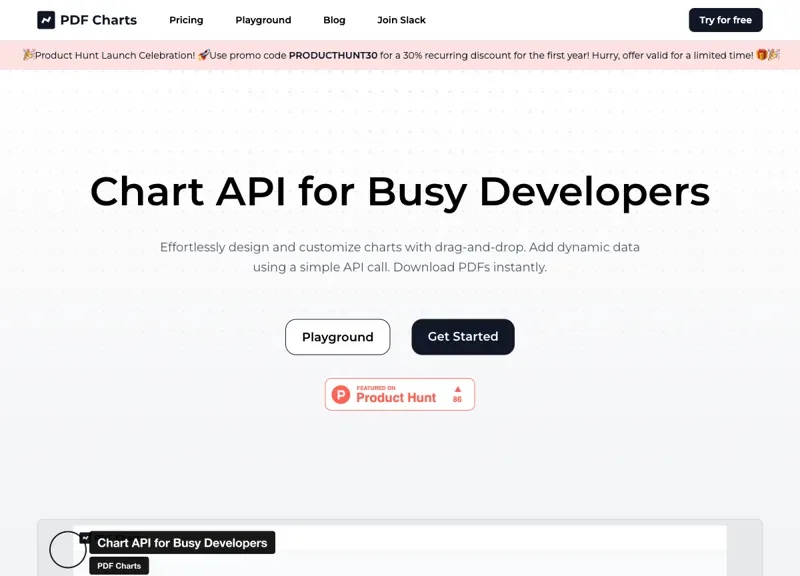Open the Blog from the navbar
Viewport: 800px width, 576px height.
[334, 20]
